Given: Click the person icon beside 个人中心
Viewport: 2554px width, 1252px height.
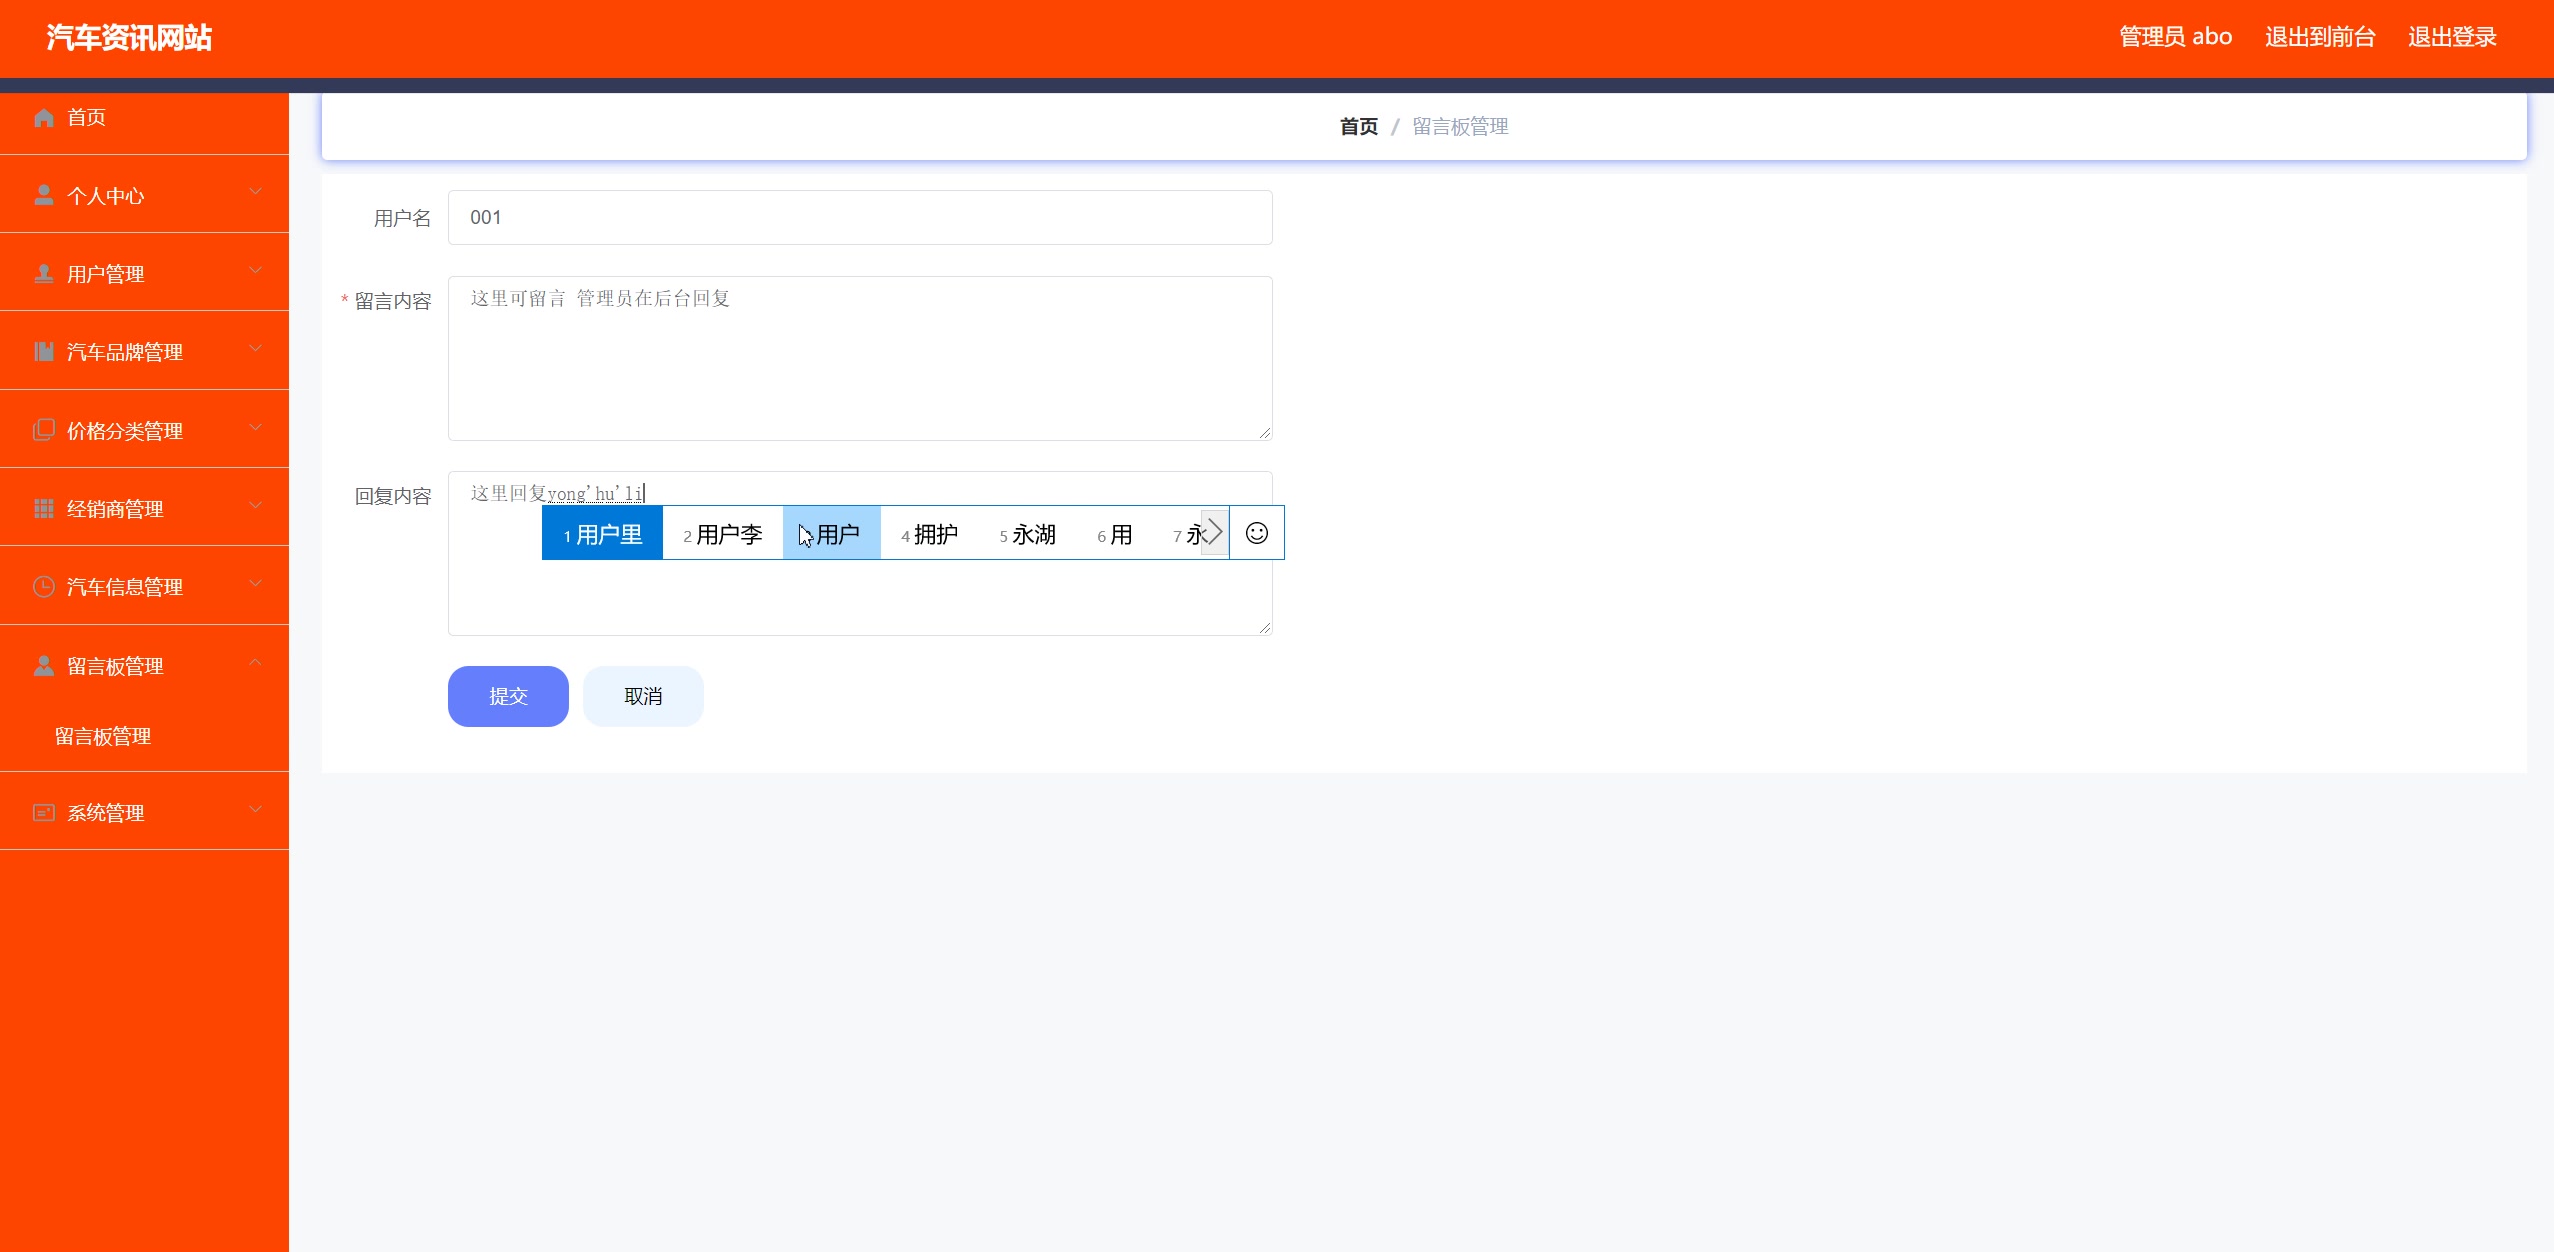Looking at the screenshot, I should click(x=44, y=195).
